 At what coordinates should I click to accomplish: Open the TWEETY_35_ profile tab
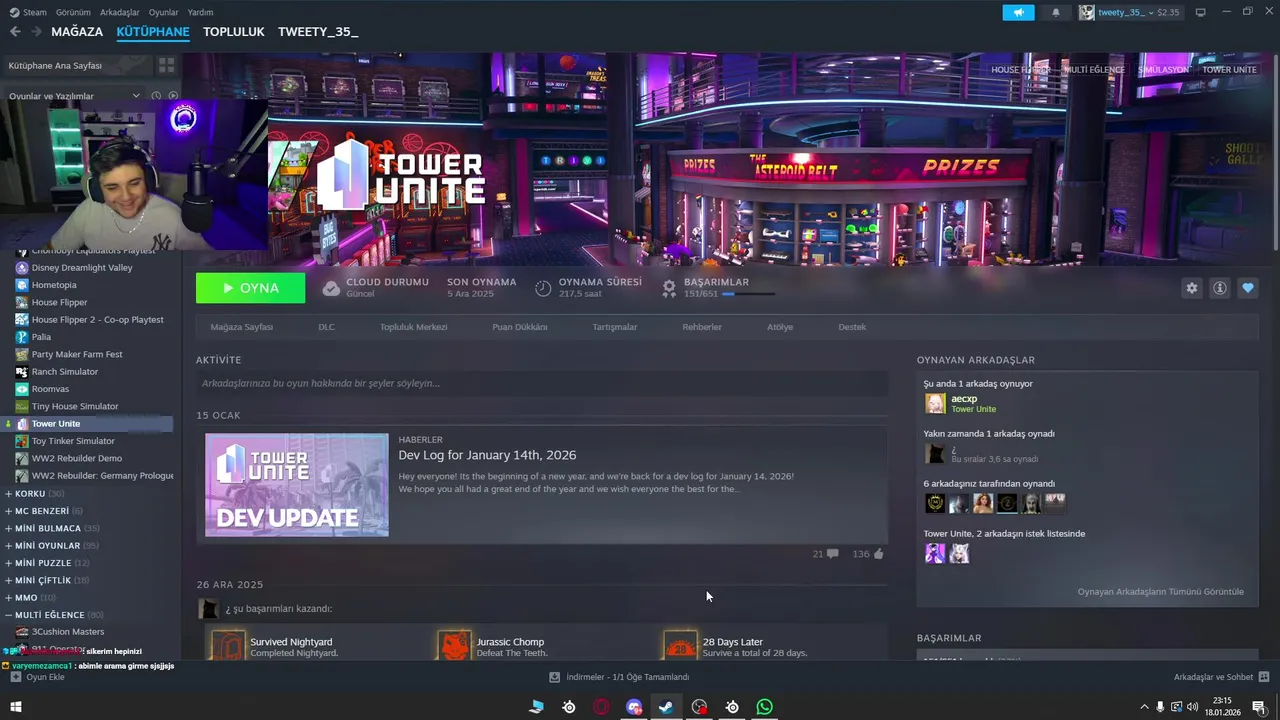pos(318,31)
